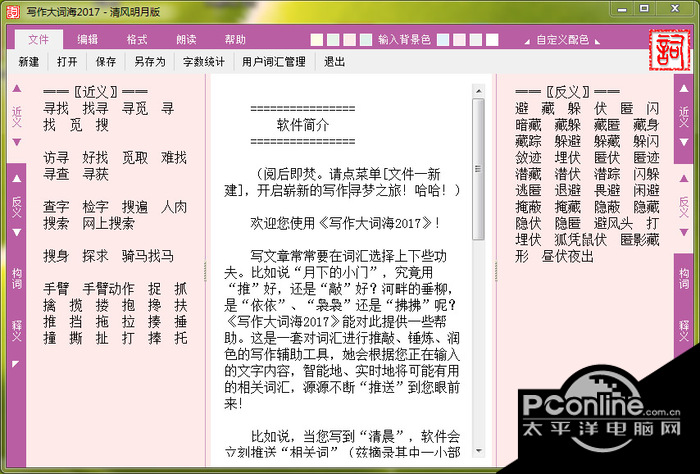Click the antonym 狐凭鼠伏
700x474 pixels.
(580, 240)
